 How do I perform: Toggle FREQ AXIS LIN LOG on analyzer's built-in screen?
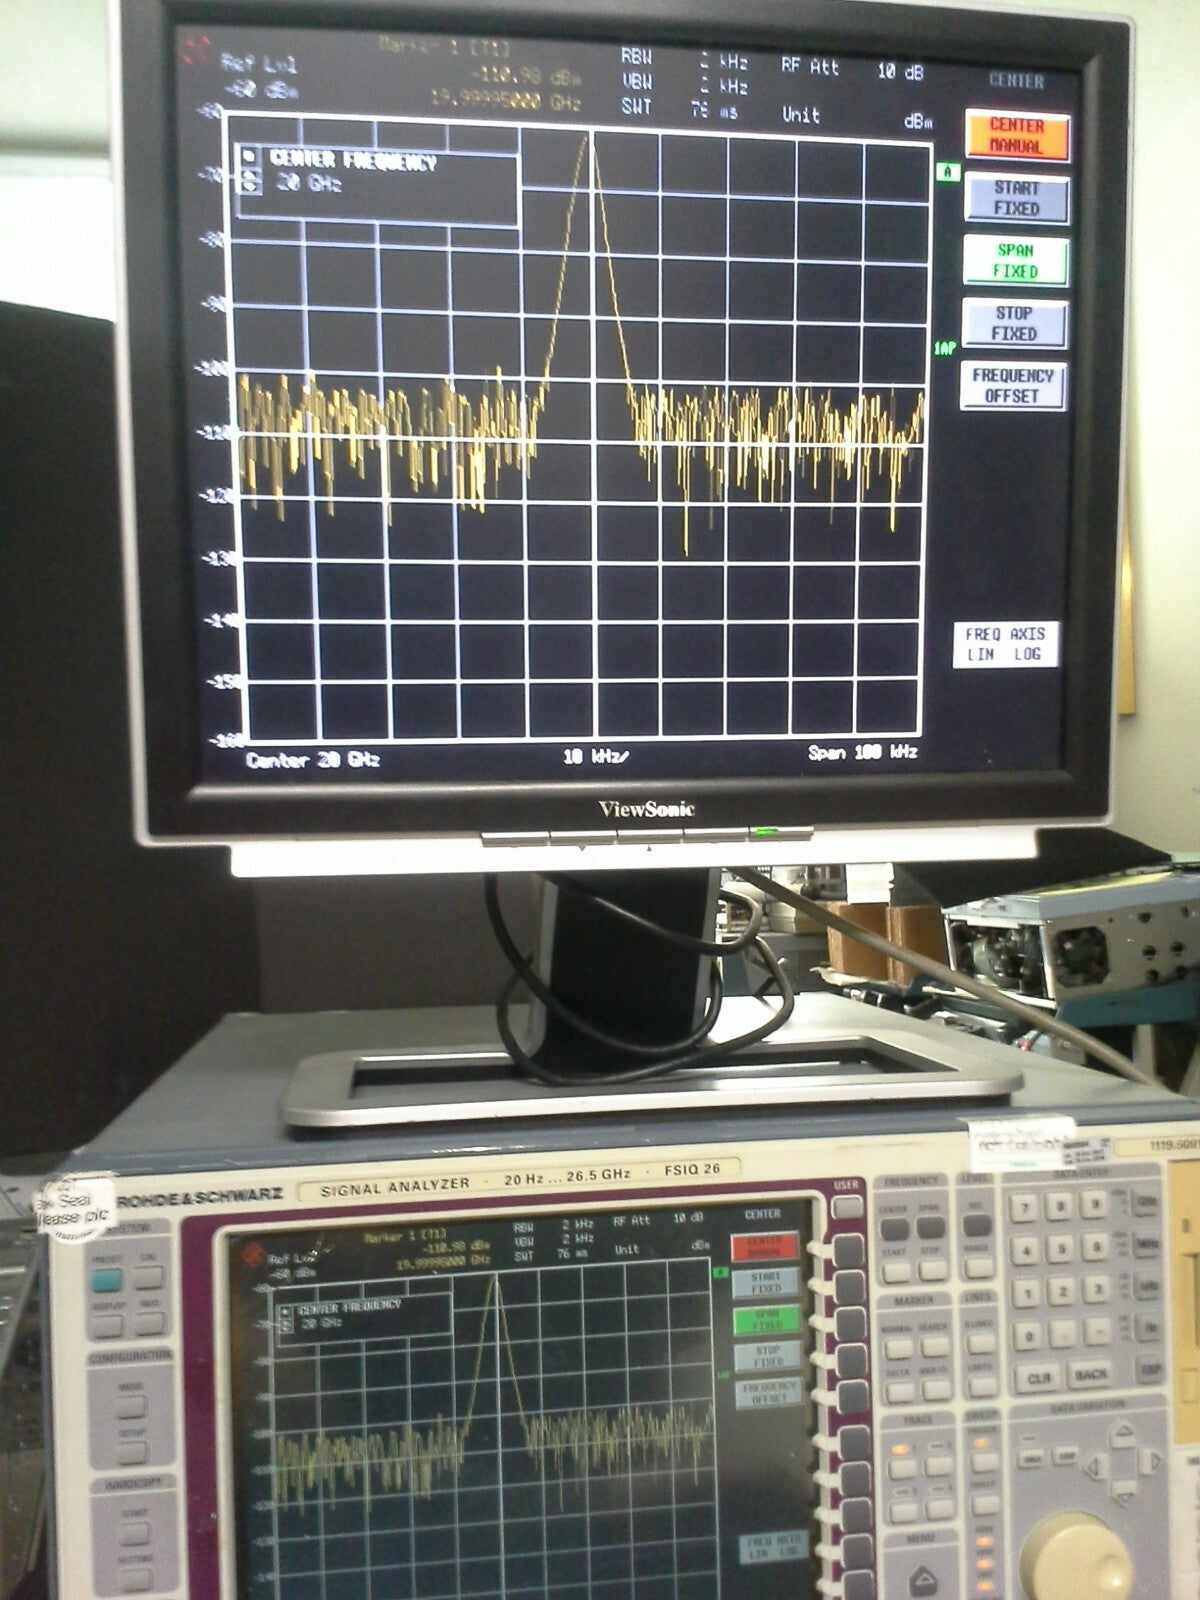[x=772, y=1549]
